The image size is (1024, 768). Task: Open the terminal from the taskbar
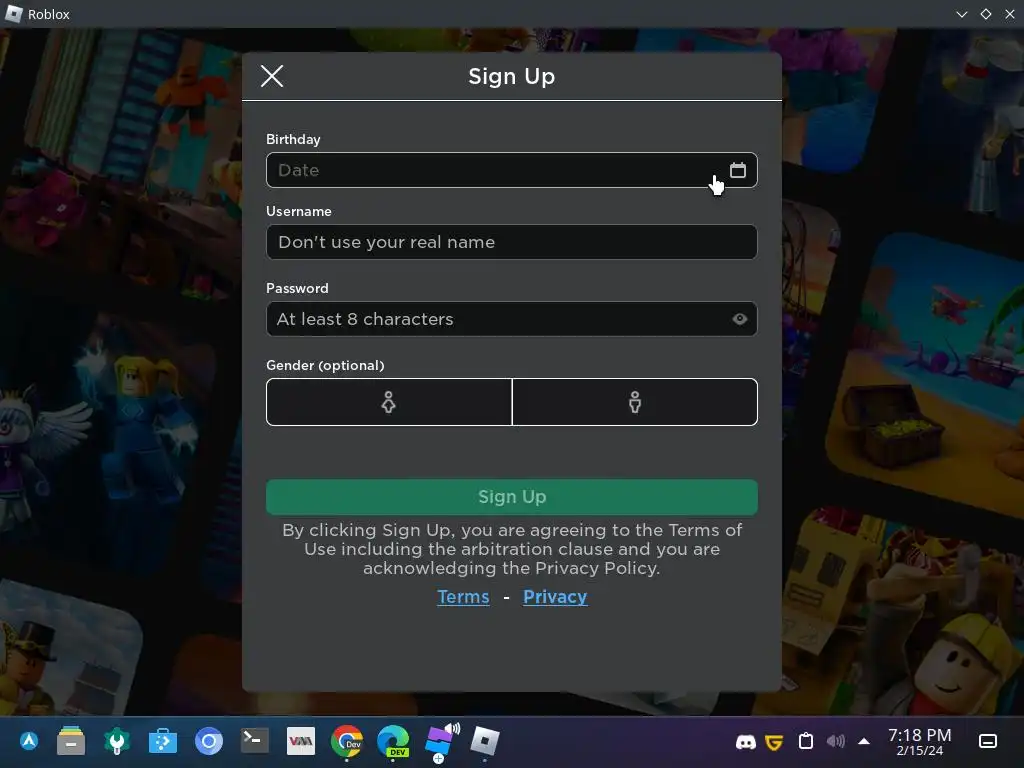click(255, 740)
